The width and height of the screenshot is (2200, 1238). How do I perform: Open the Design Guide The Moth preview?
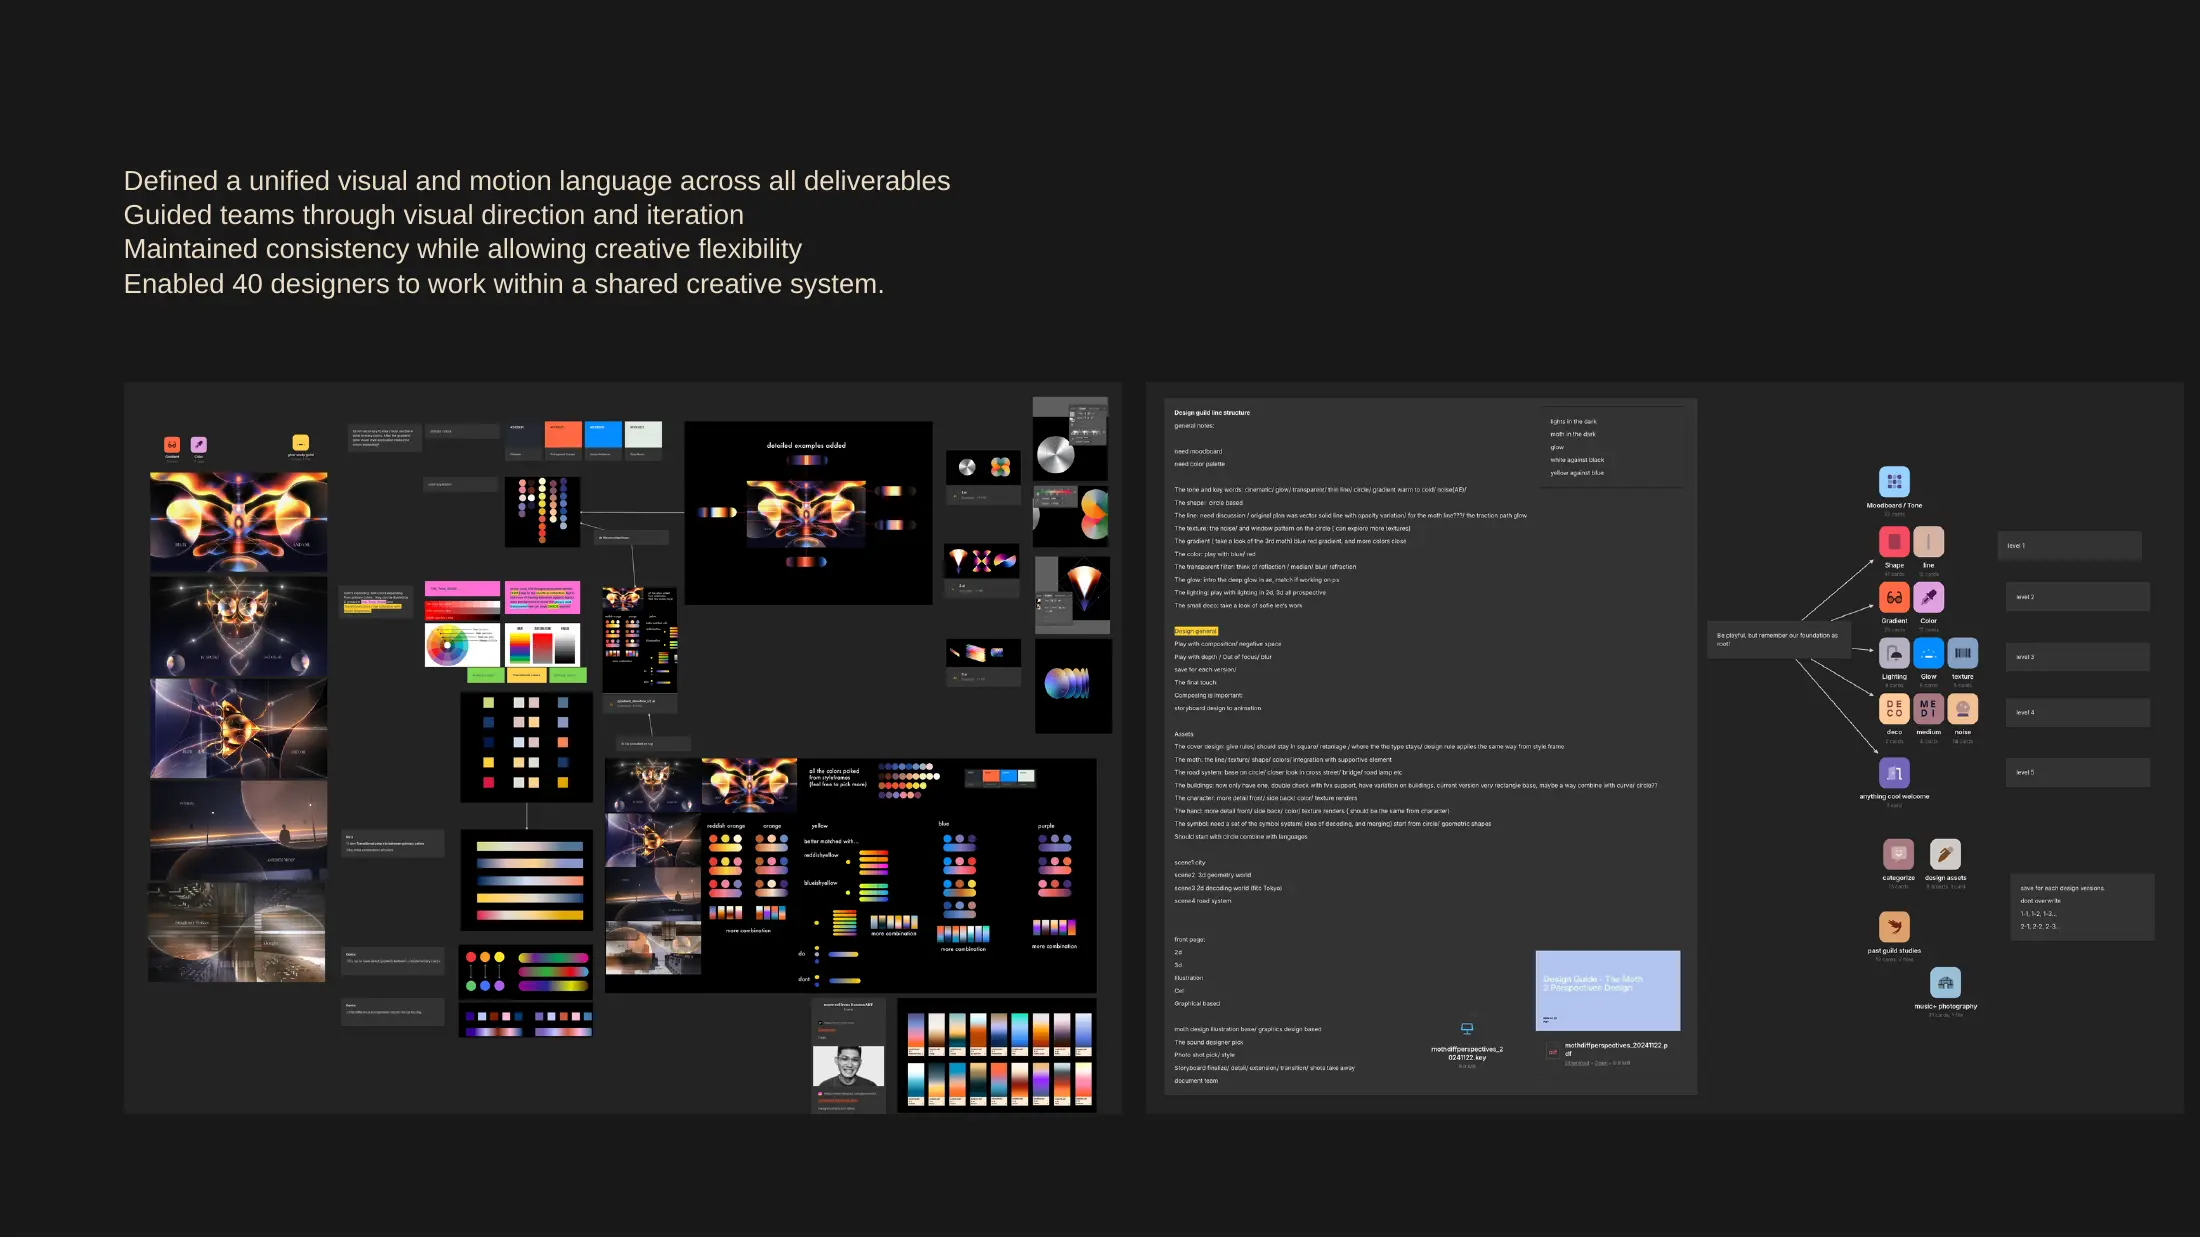(1608, 991)
